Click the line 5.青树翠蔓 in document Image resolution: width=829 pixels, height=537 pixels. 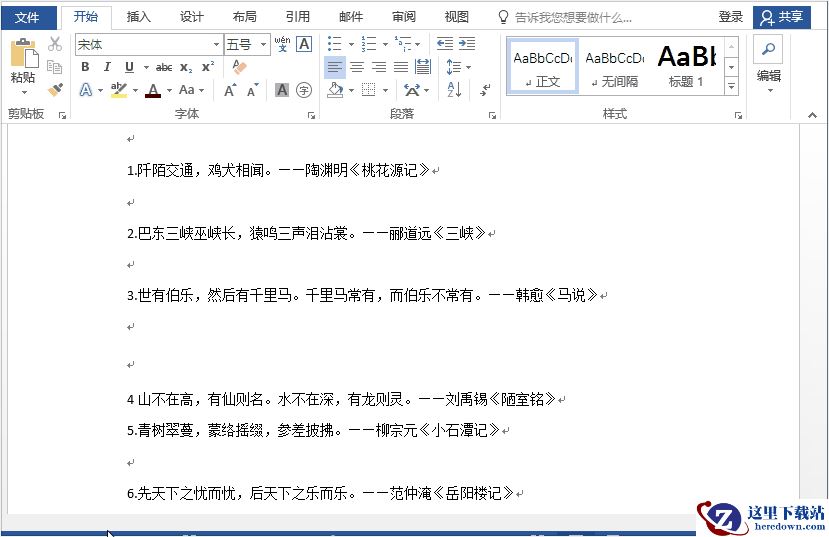pyautogui.click(x=313, y=430)
